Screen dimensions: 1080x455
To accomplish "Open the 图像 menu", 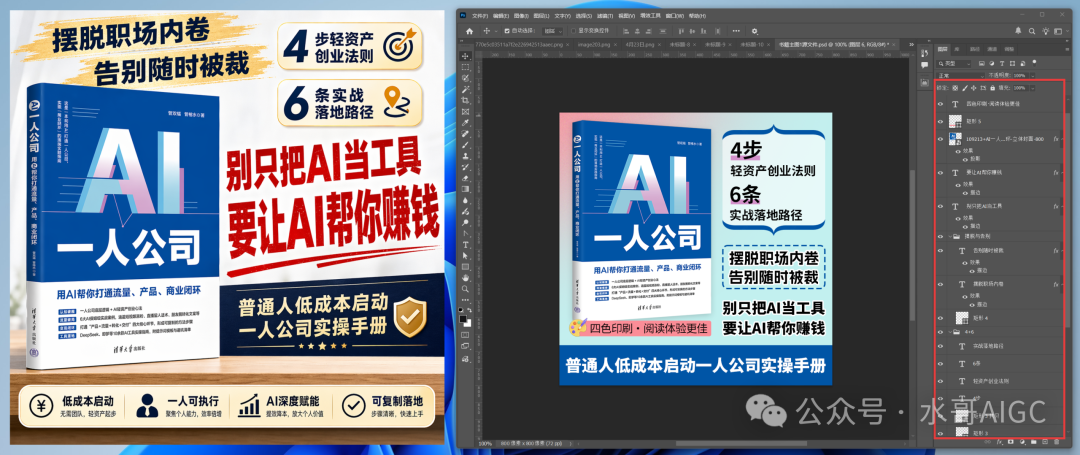I will (521, 16).
